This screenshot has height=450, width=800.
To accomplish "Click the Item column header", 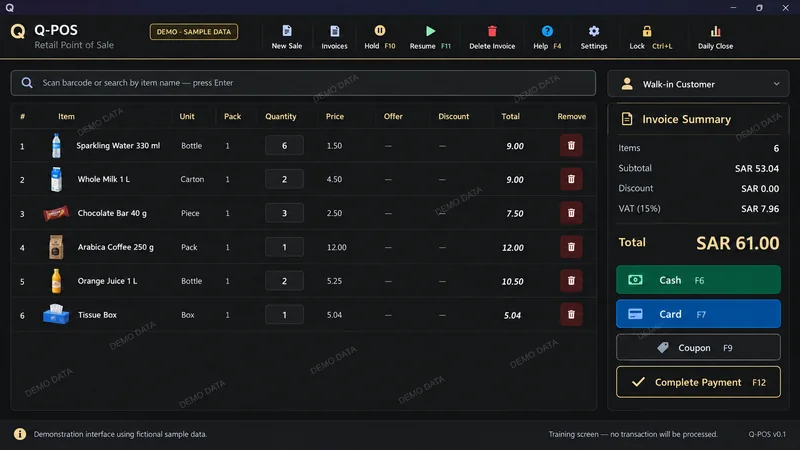I will (66, 116).
